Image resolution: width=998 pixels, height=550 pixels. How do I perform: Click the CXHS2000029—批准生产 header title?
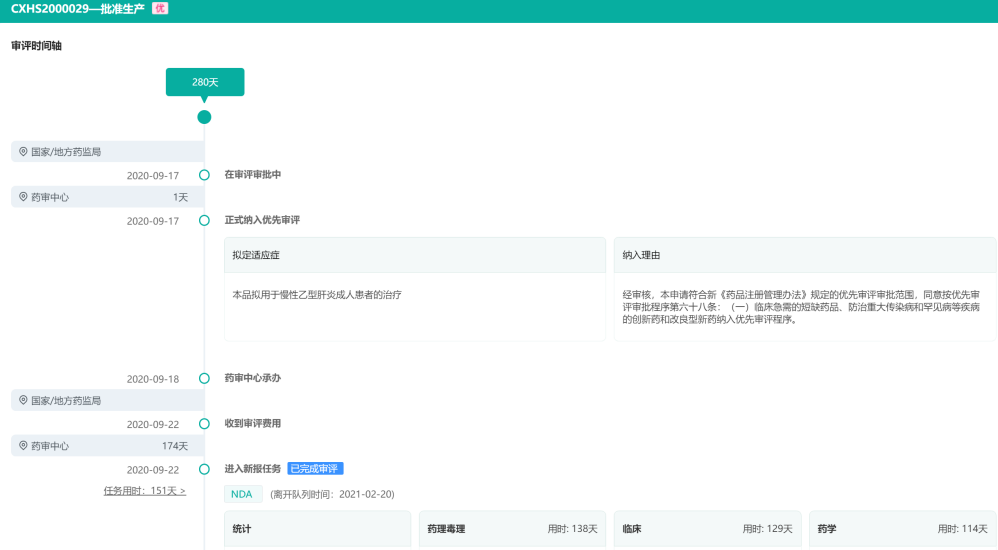coord(78,9)
